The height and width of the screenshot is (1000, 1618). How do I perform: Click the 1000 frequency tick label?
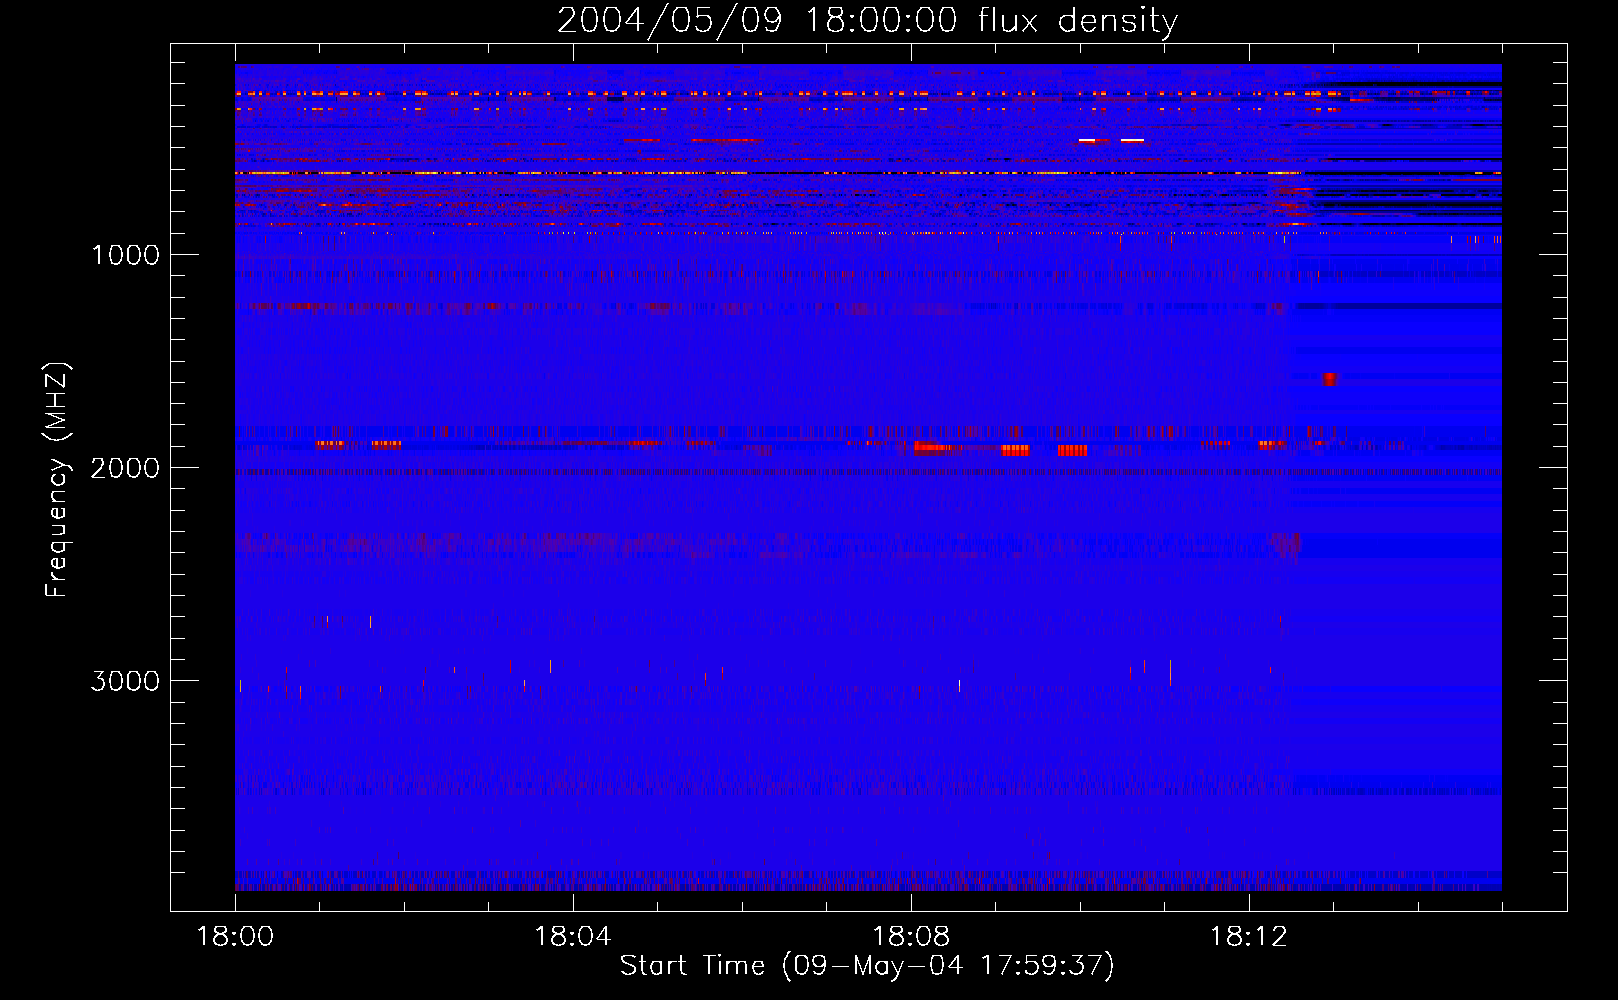126,255
